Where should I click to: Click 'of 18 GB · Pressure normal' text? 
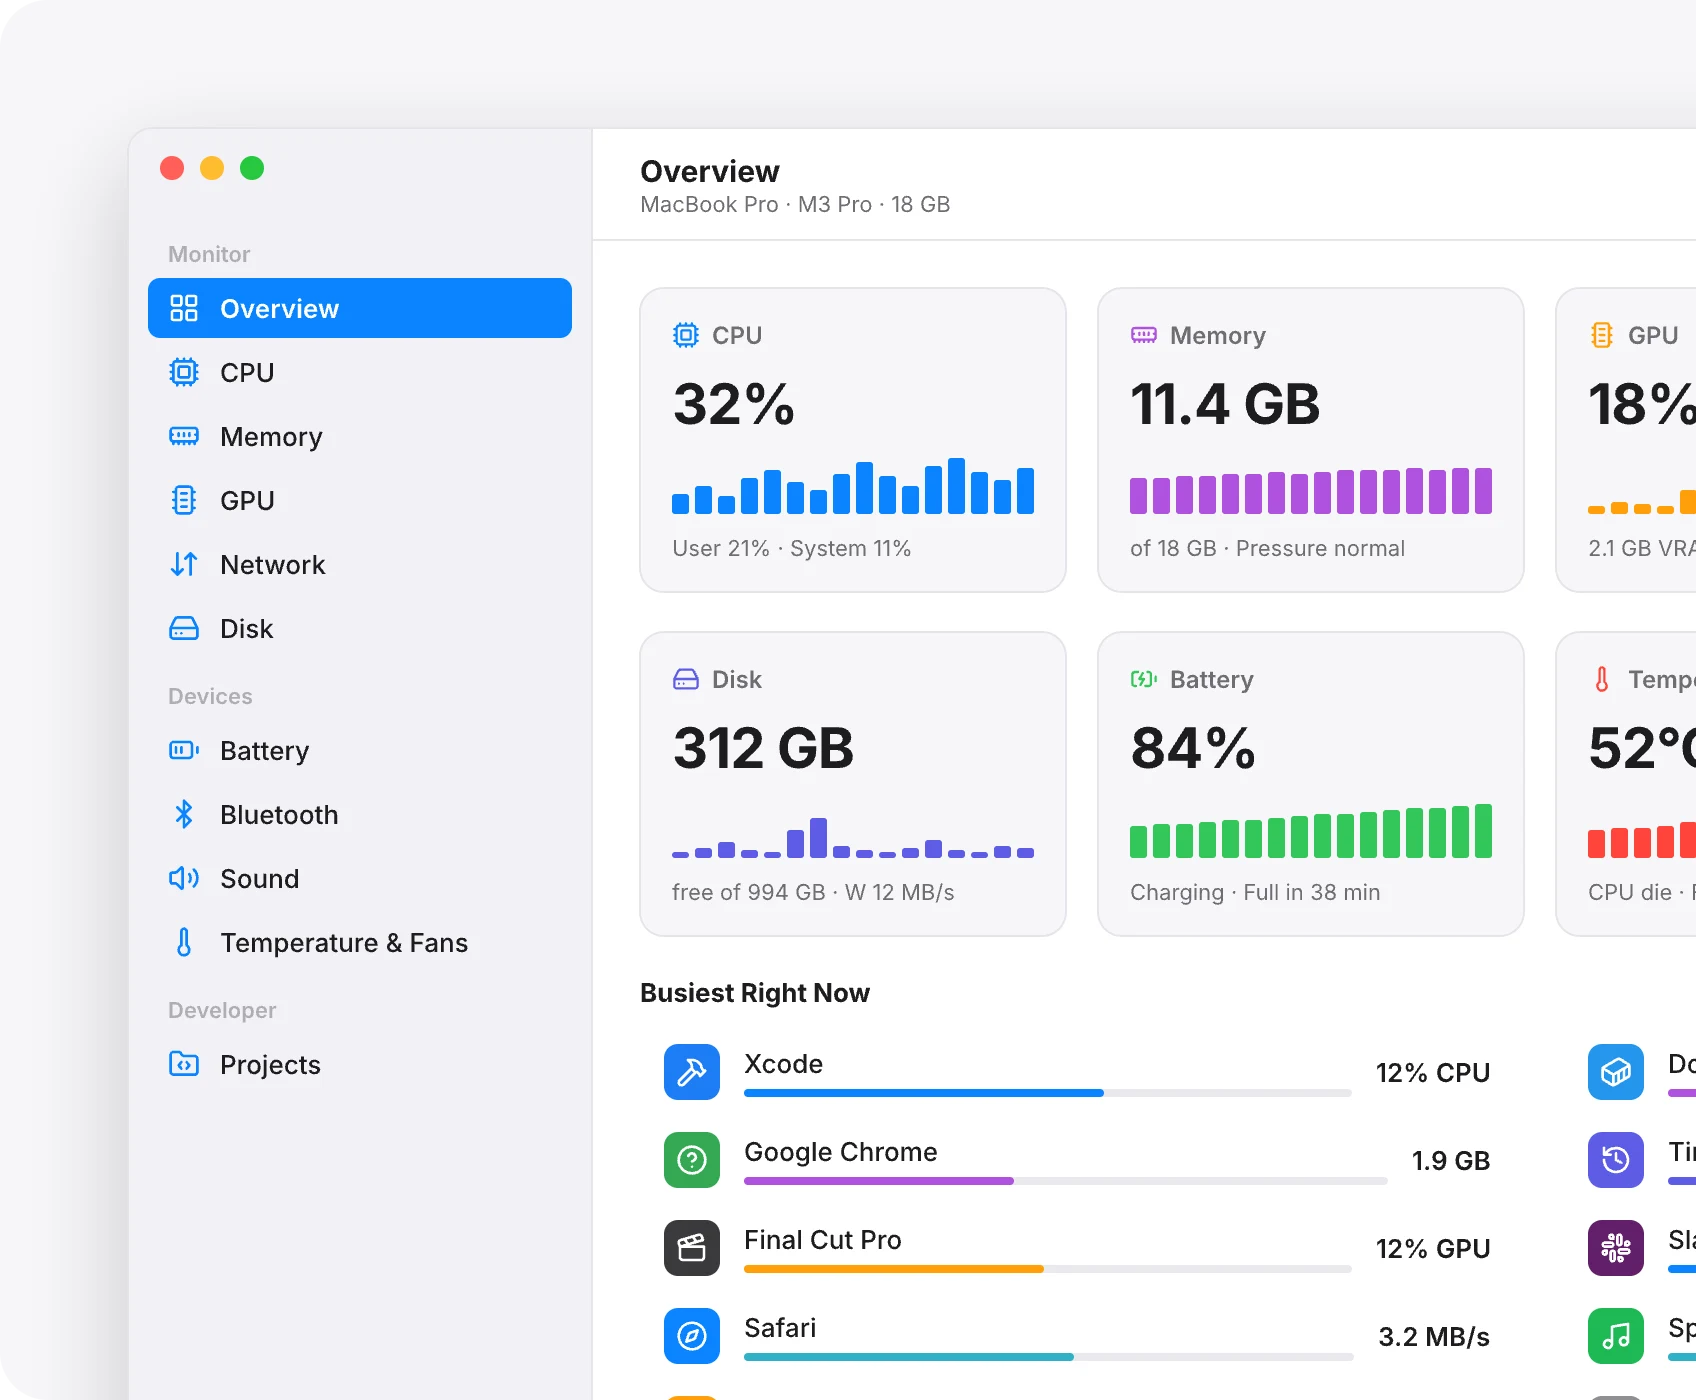click(x=1267, y=548)
